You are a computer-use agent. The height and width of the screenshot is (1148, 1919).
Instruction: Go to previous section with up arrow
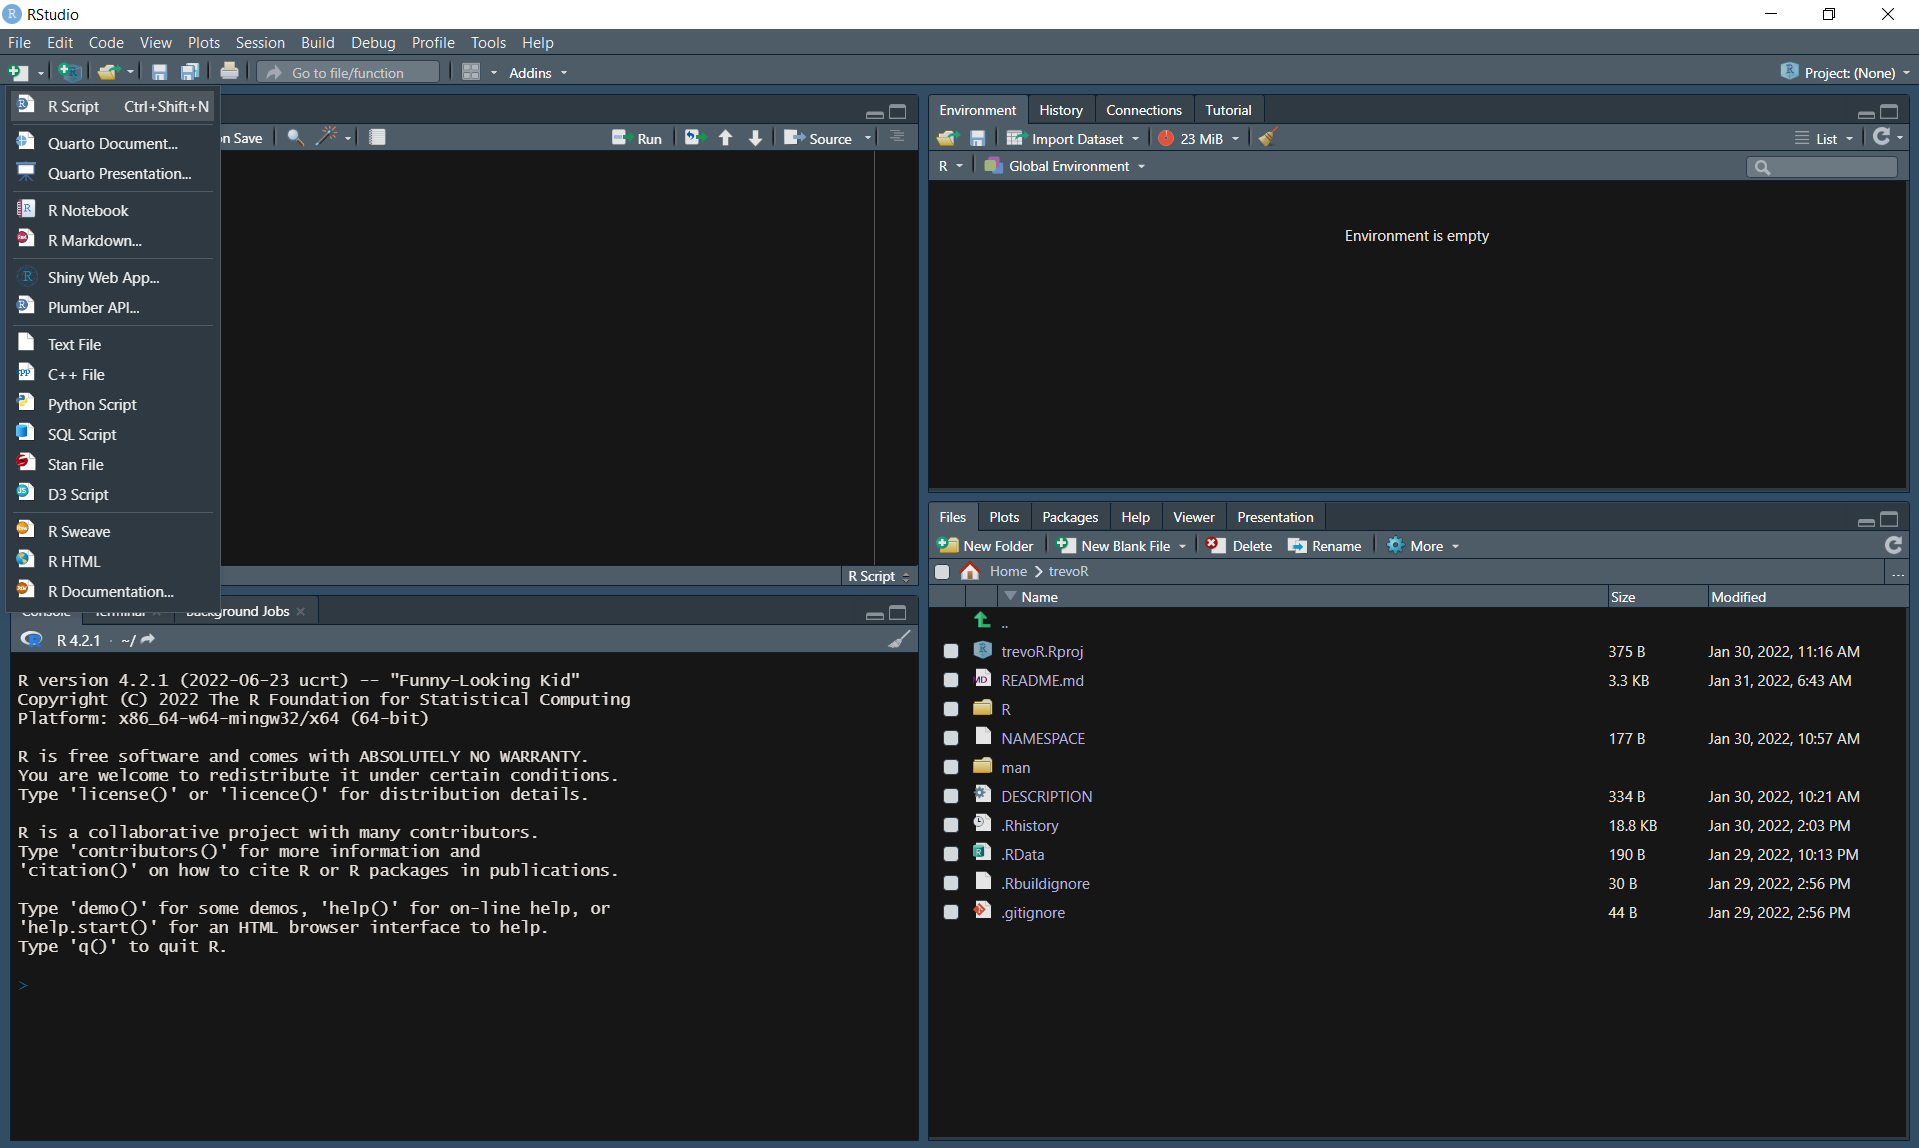pyautogui.click(x=726, y=138)
